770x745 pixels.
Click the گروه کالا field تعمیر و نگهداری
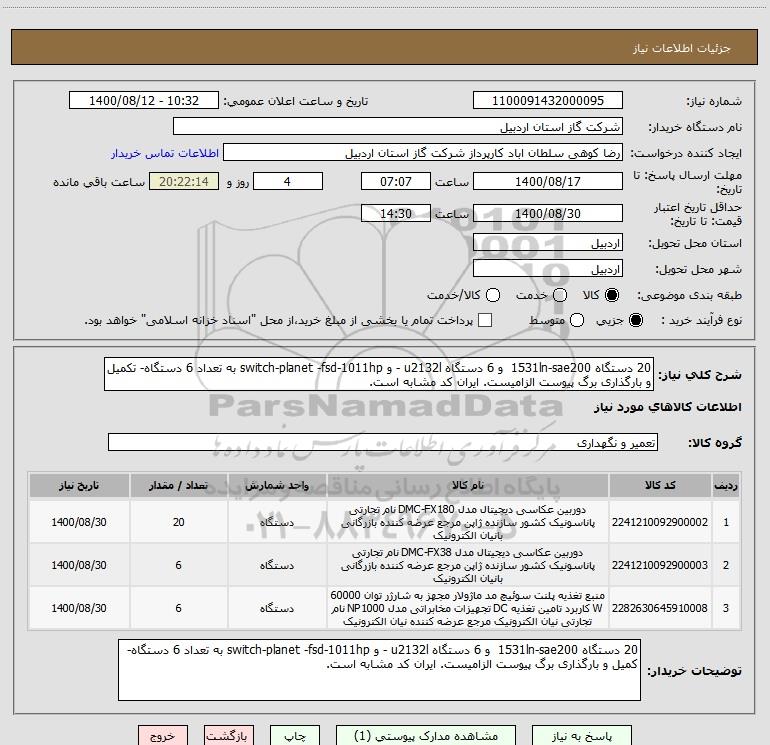point(383,442)
